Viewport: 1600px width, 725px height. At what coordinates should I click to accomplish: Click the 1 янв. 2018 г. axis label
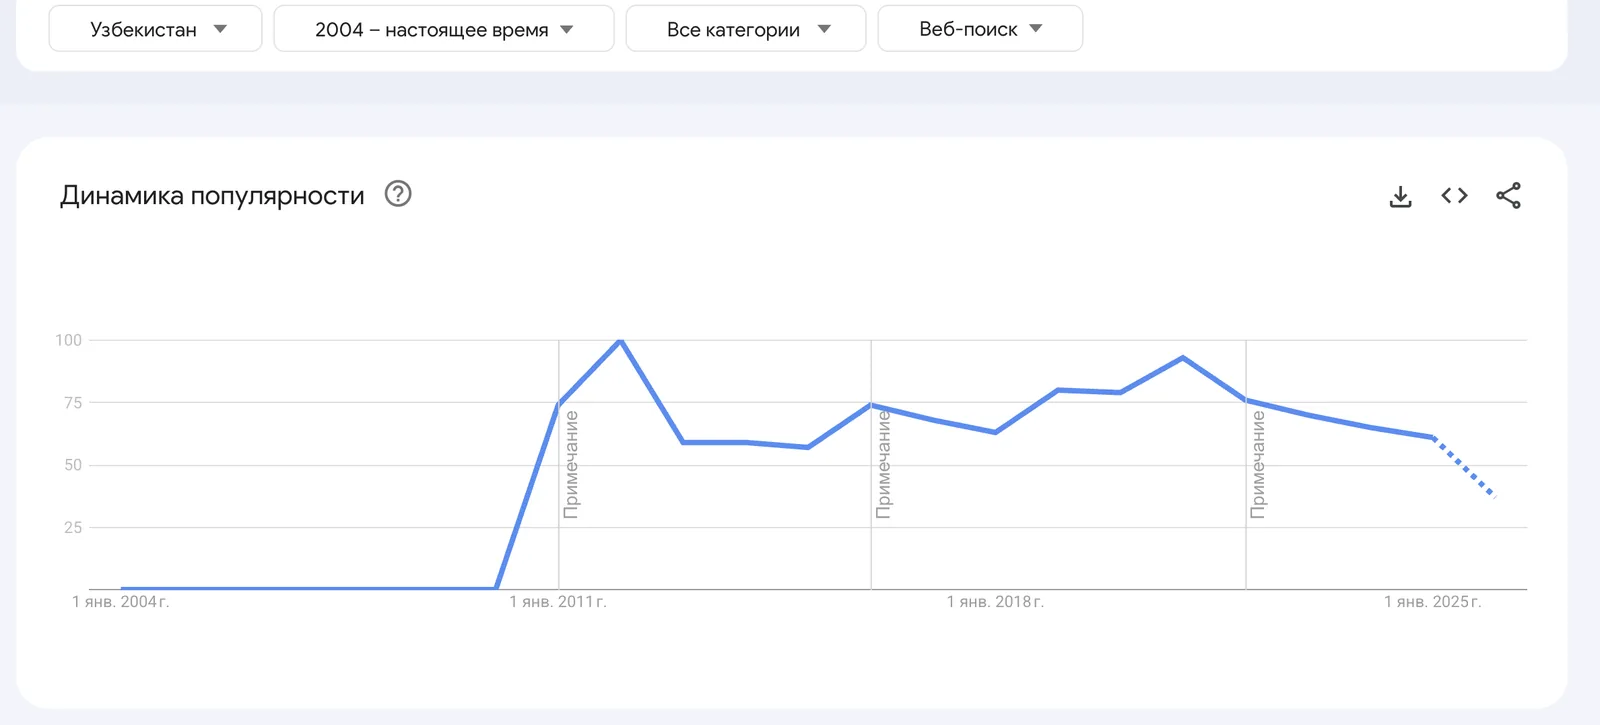[x=995, y=602]
